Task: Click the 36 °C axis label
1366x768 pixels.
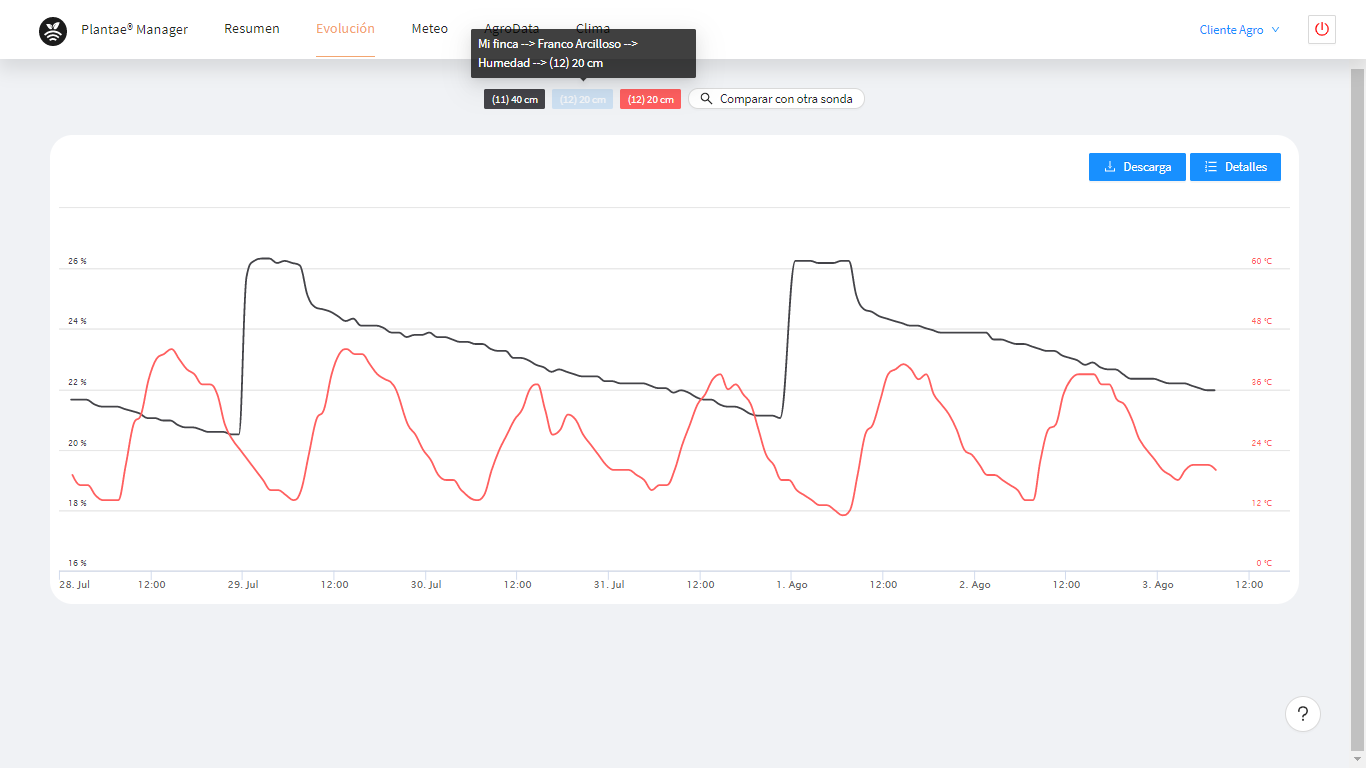Action: (1262, 382)
